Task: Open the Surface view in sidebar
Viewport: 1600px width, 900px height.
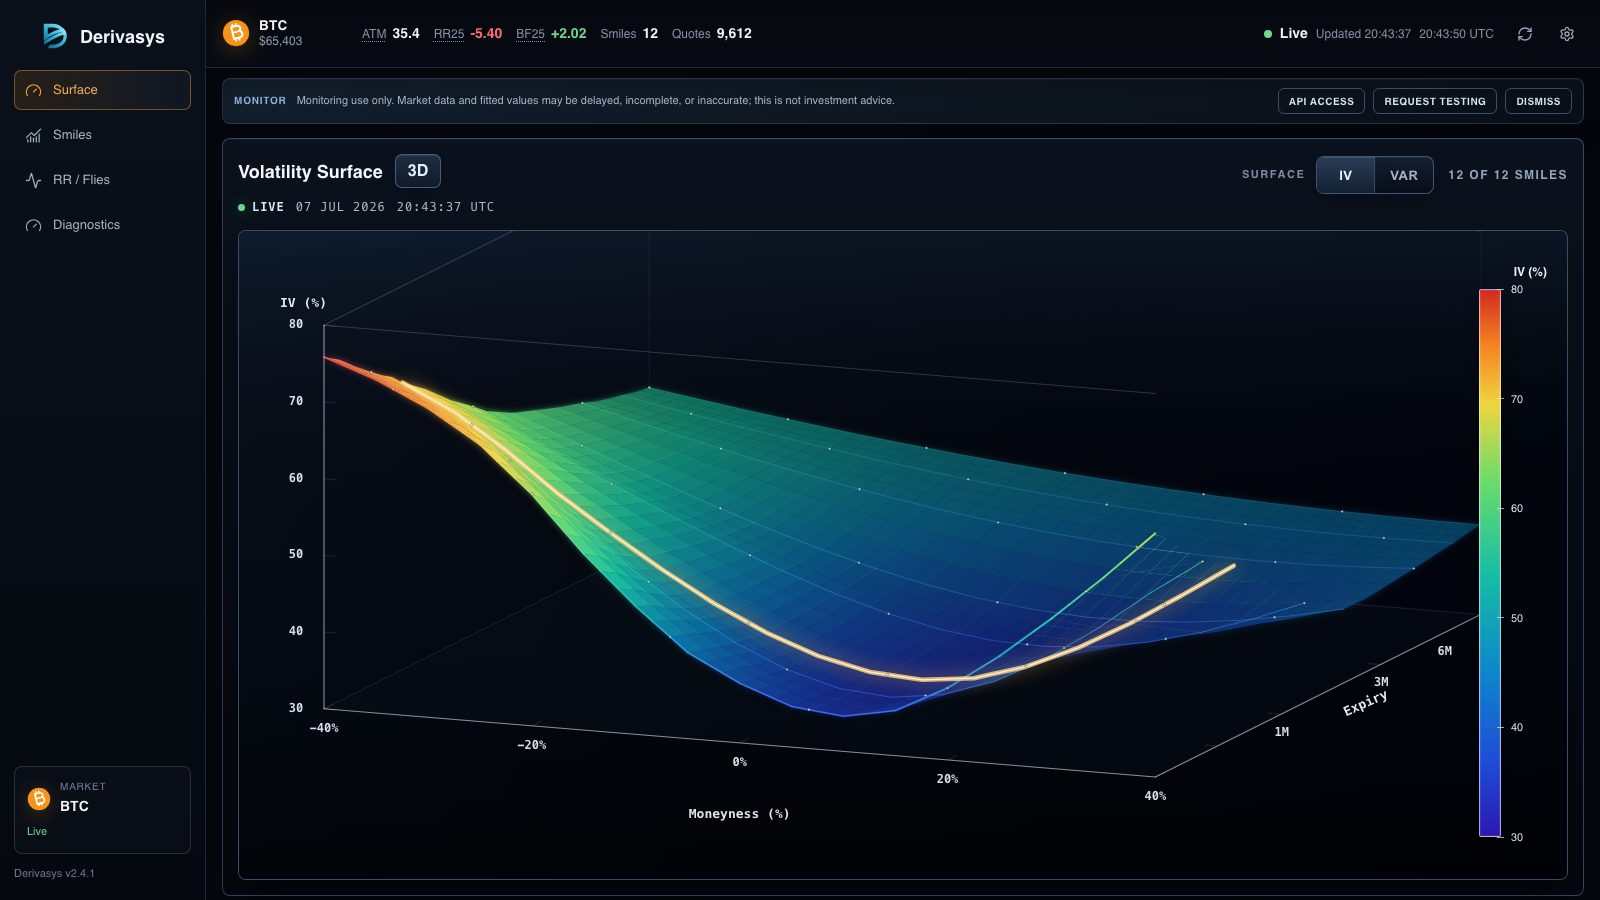Action: point(102,90)
